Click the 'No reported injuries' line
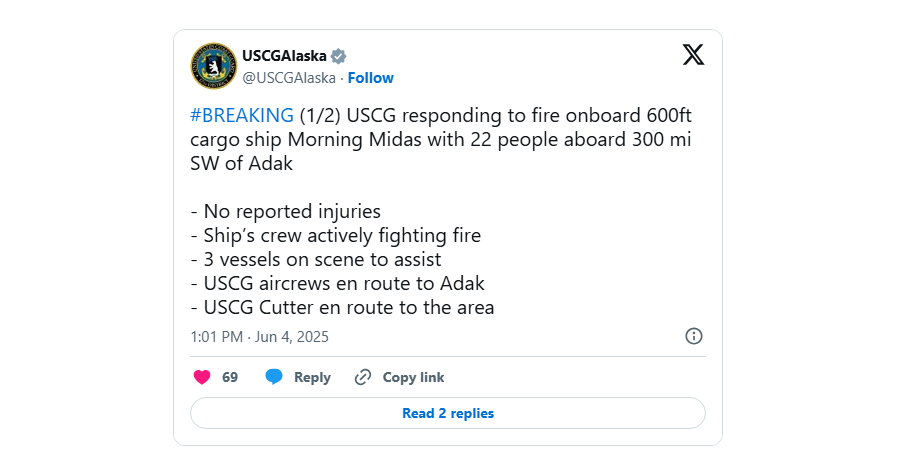This screenshot has width=903, height=466. point(286,211)
